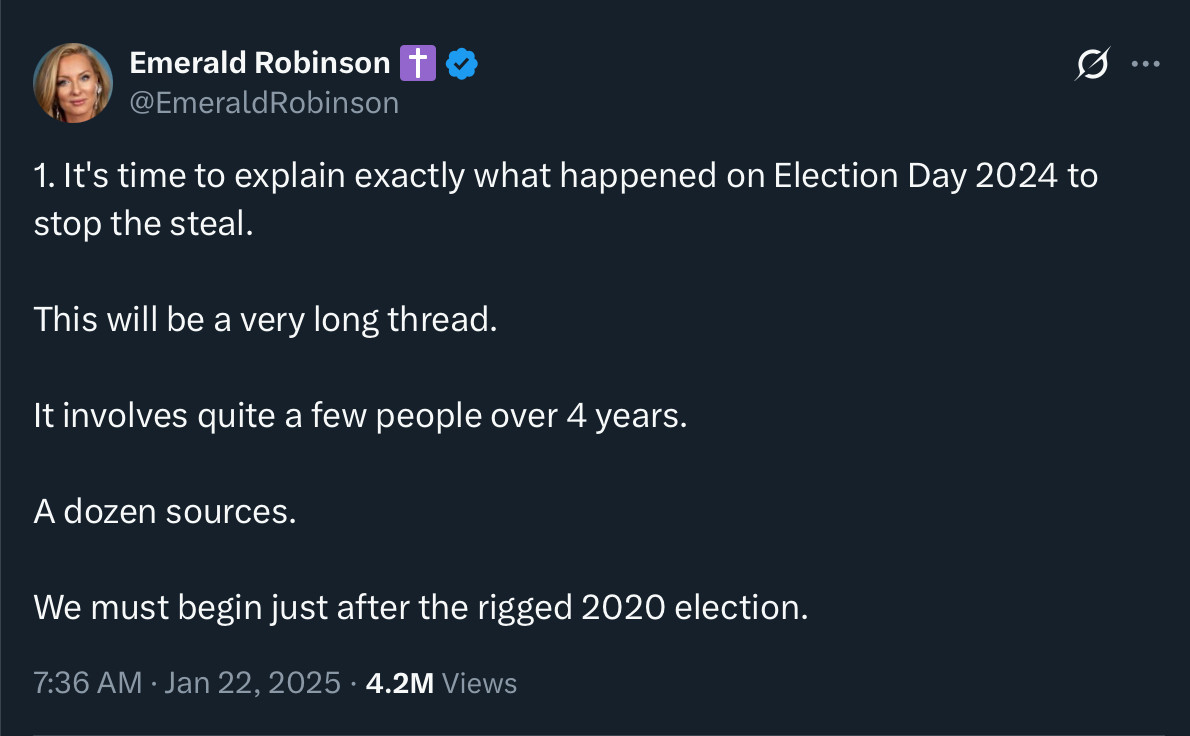Click the Jan 22, 2025 date

(252, 683)
